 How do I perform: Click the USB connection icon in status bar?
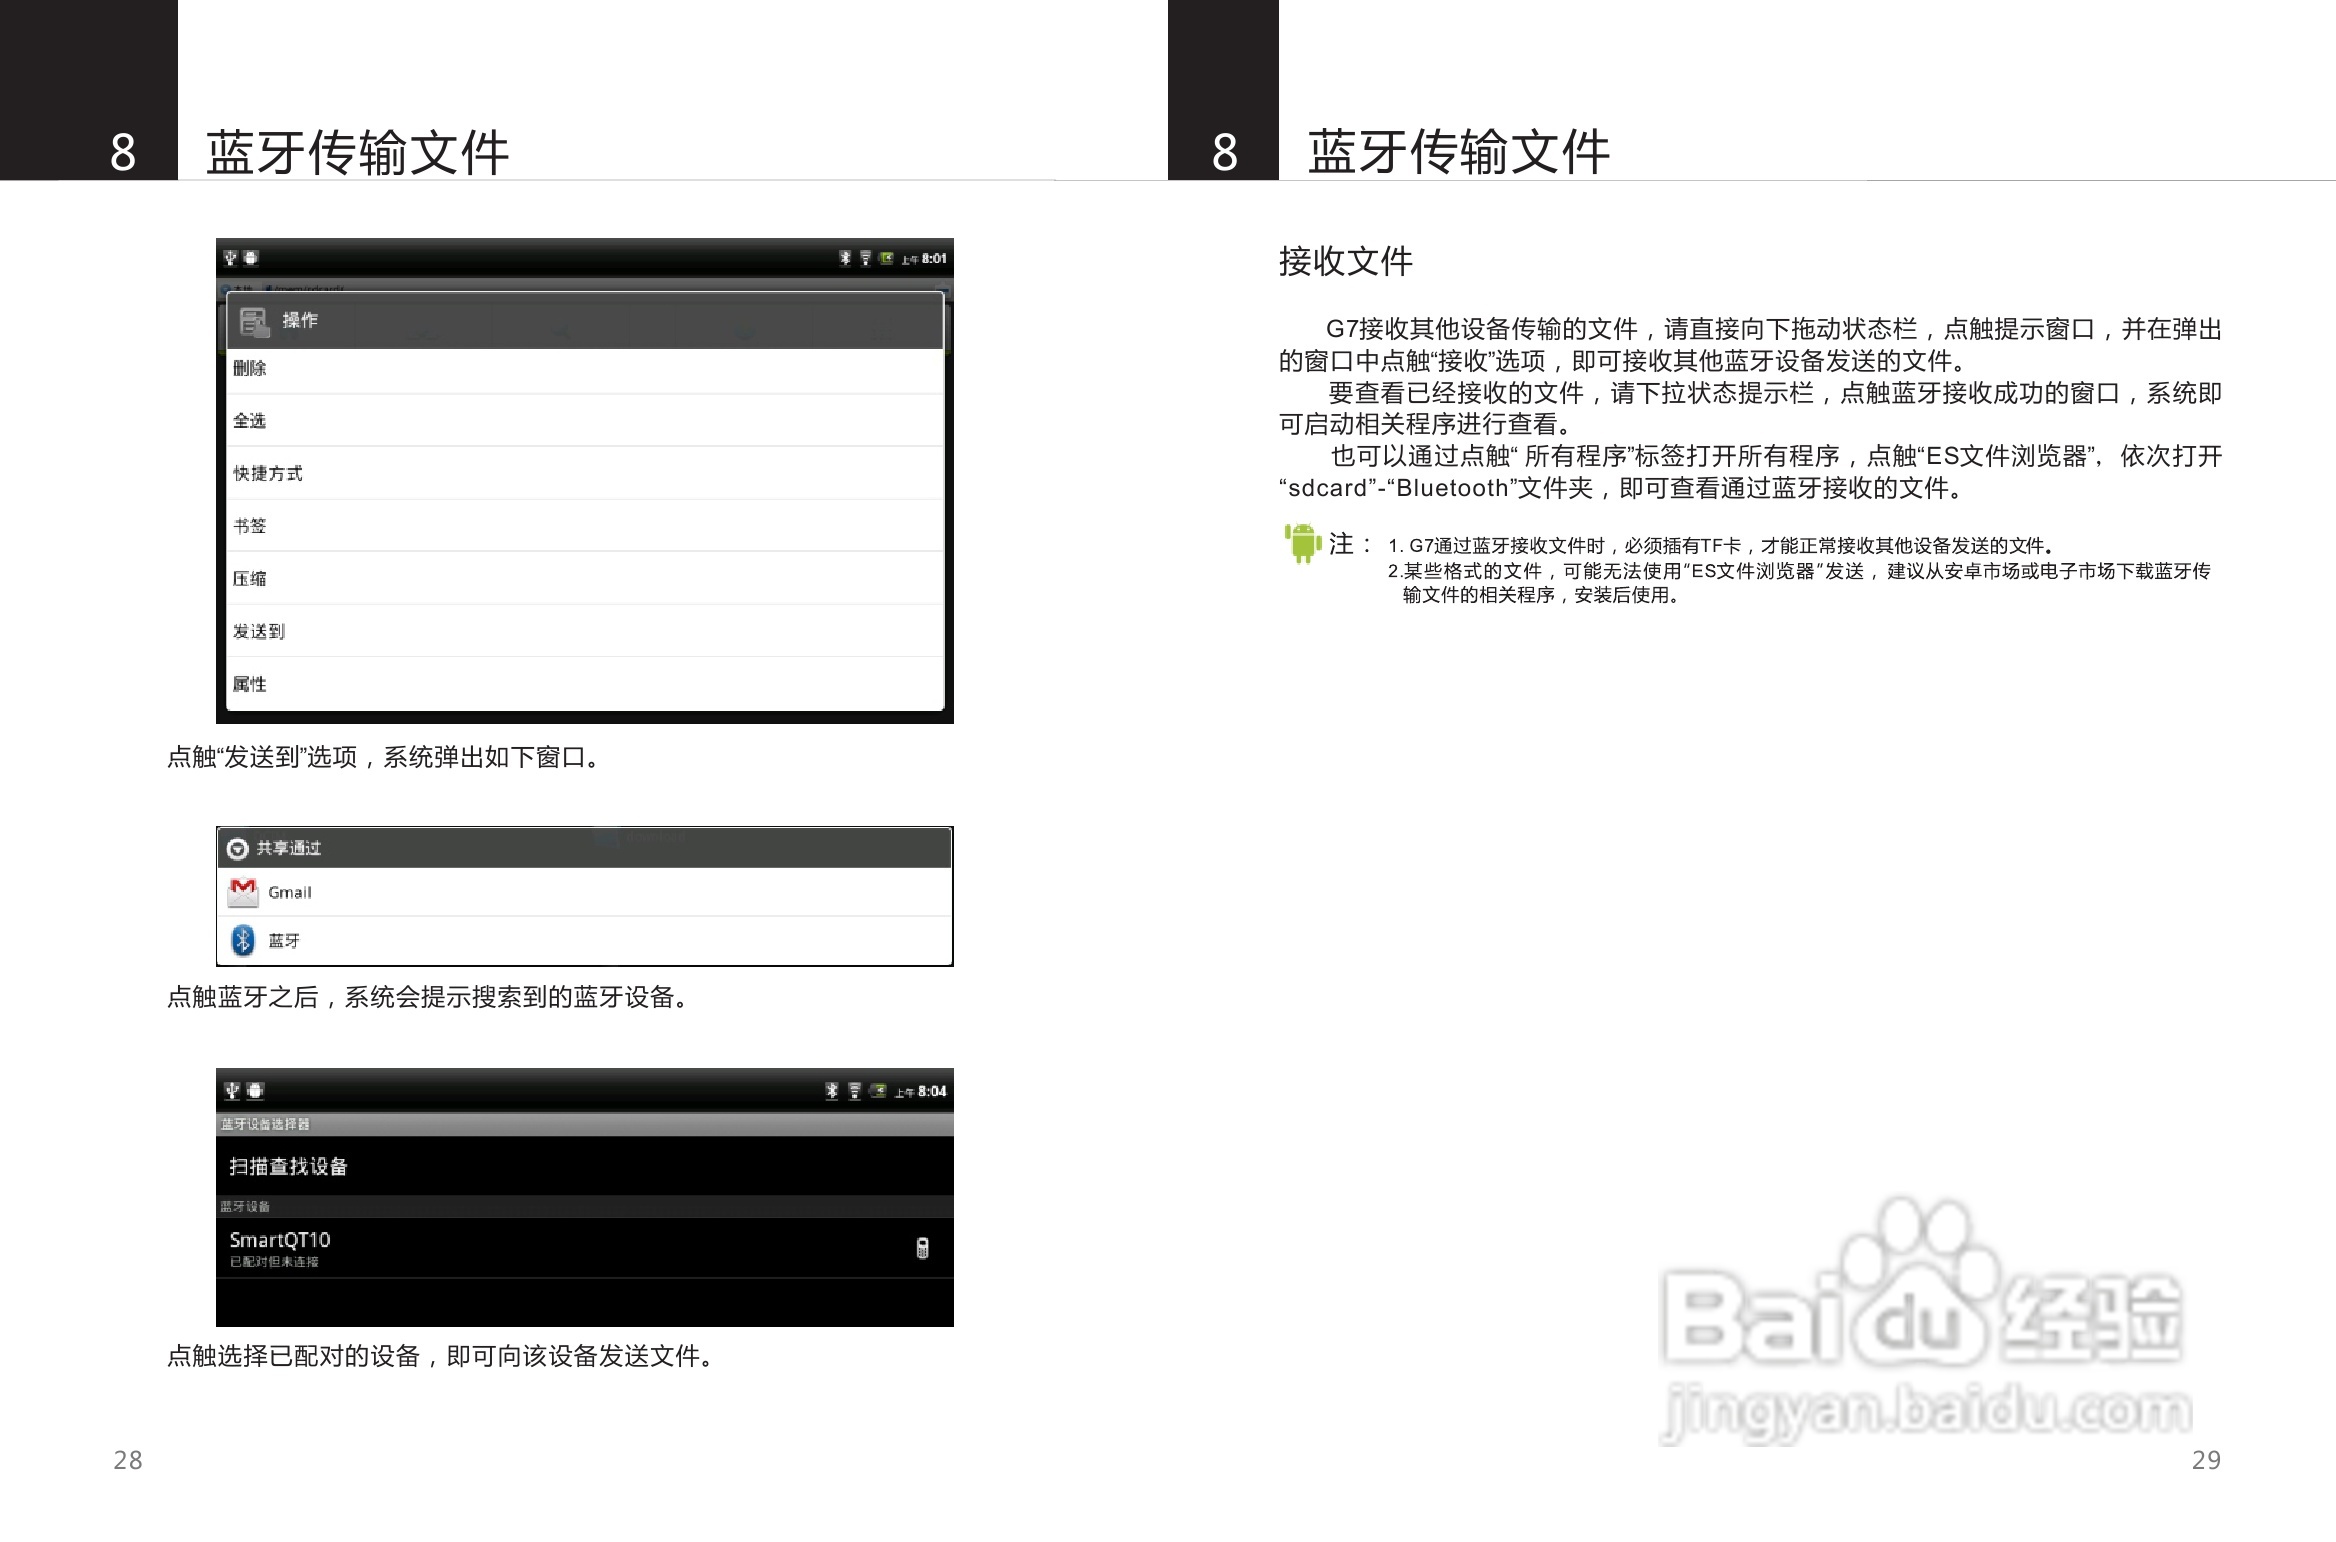[x=229, y=257]
